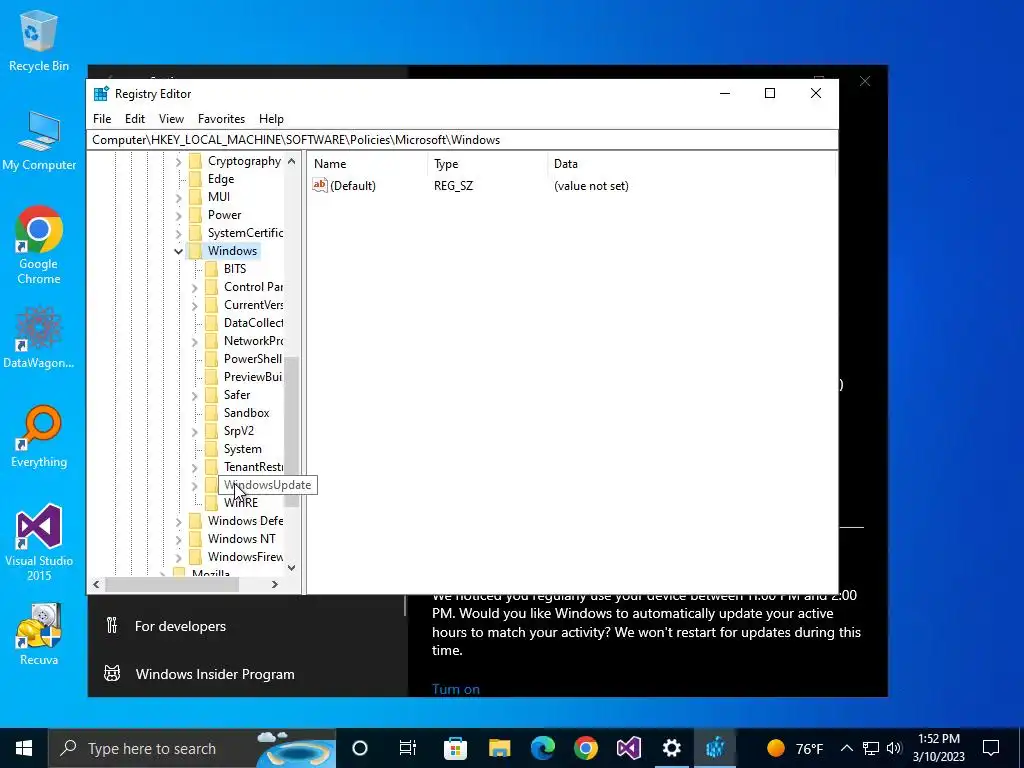1024x768 pixels.
Task: Select the Edge key in the tree
Action: click(221, 179)
